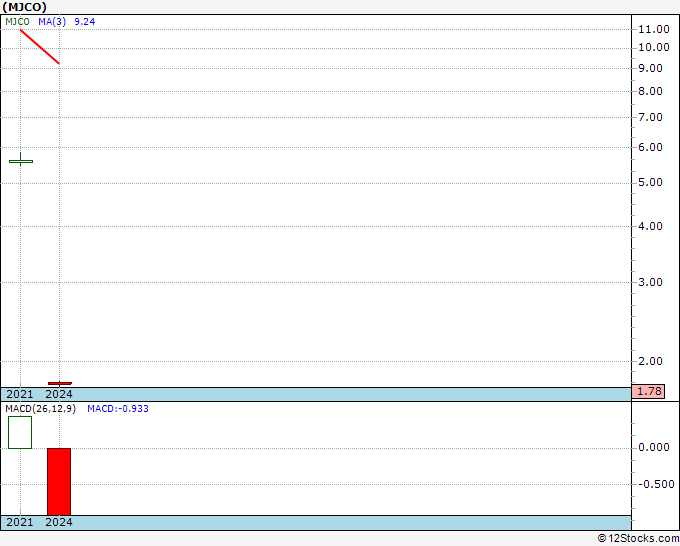Click 2021 on the MACD panel axis

(x=20, y=522)
